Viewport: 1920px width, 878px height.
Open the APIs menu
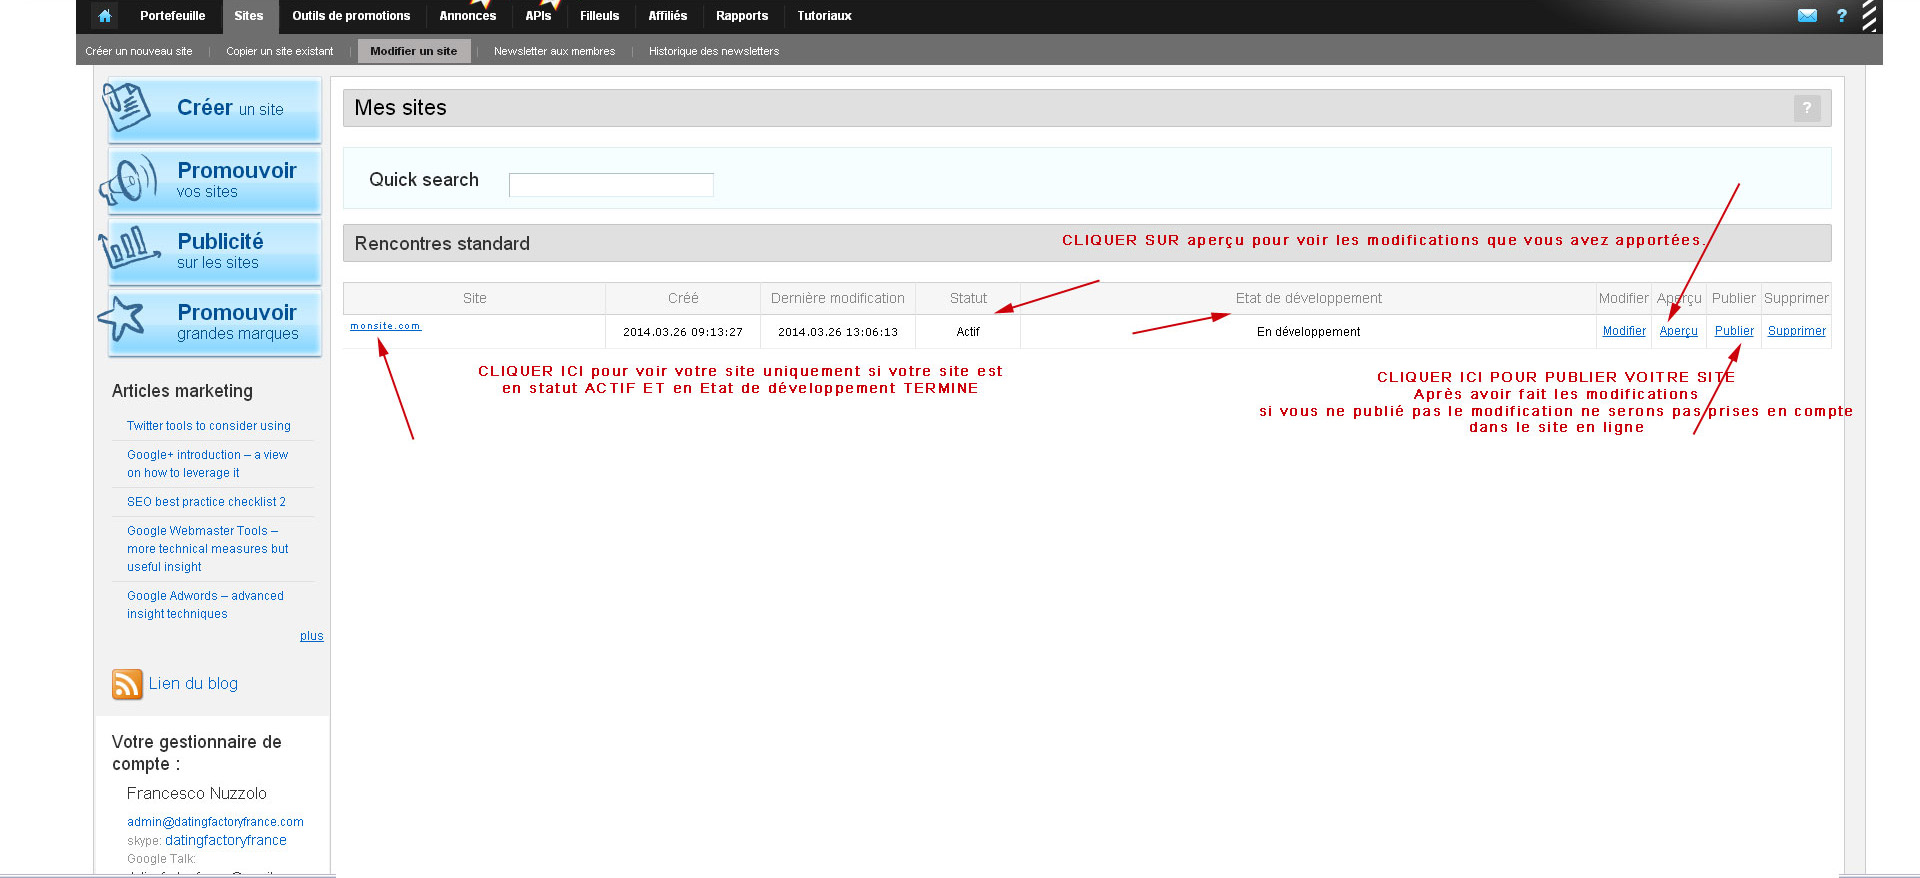[538, 16]
